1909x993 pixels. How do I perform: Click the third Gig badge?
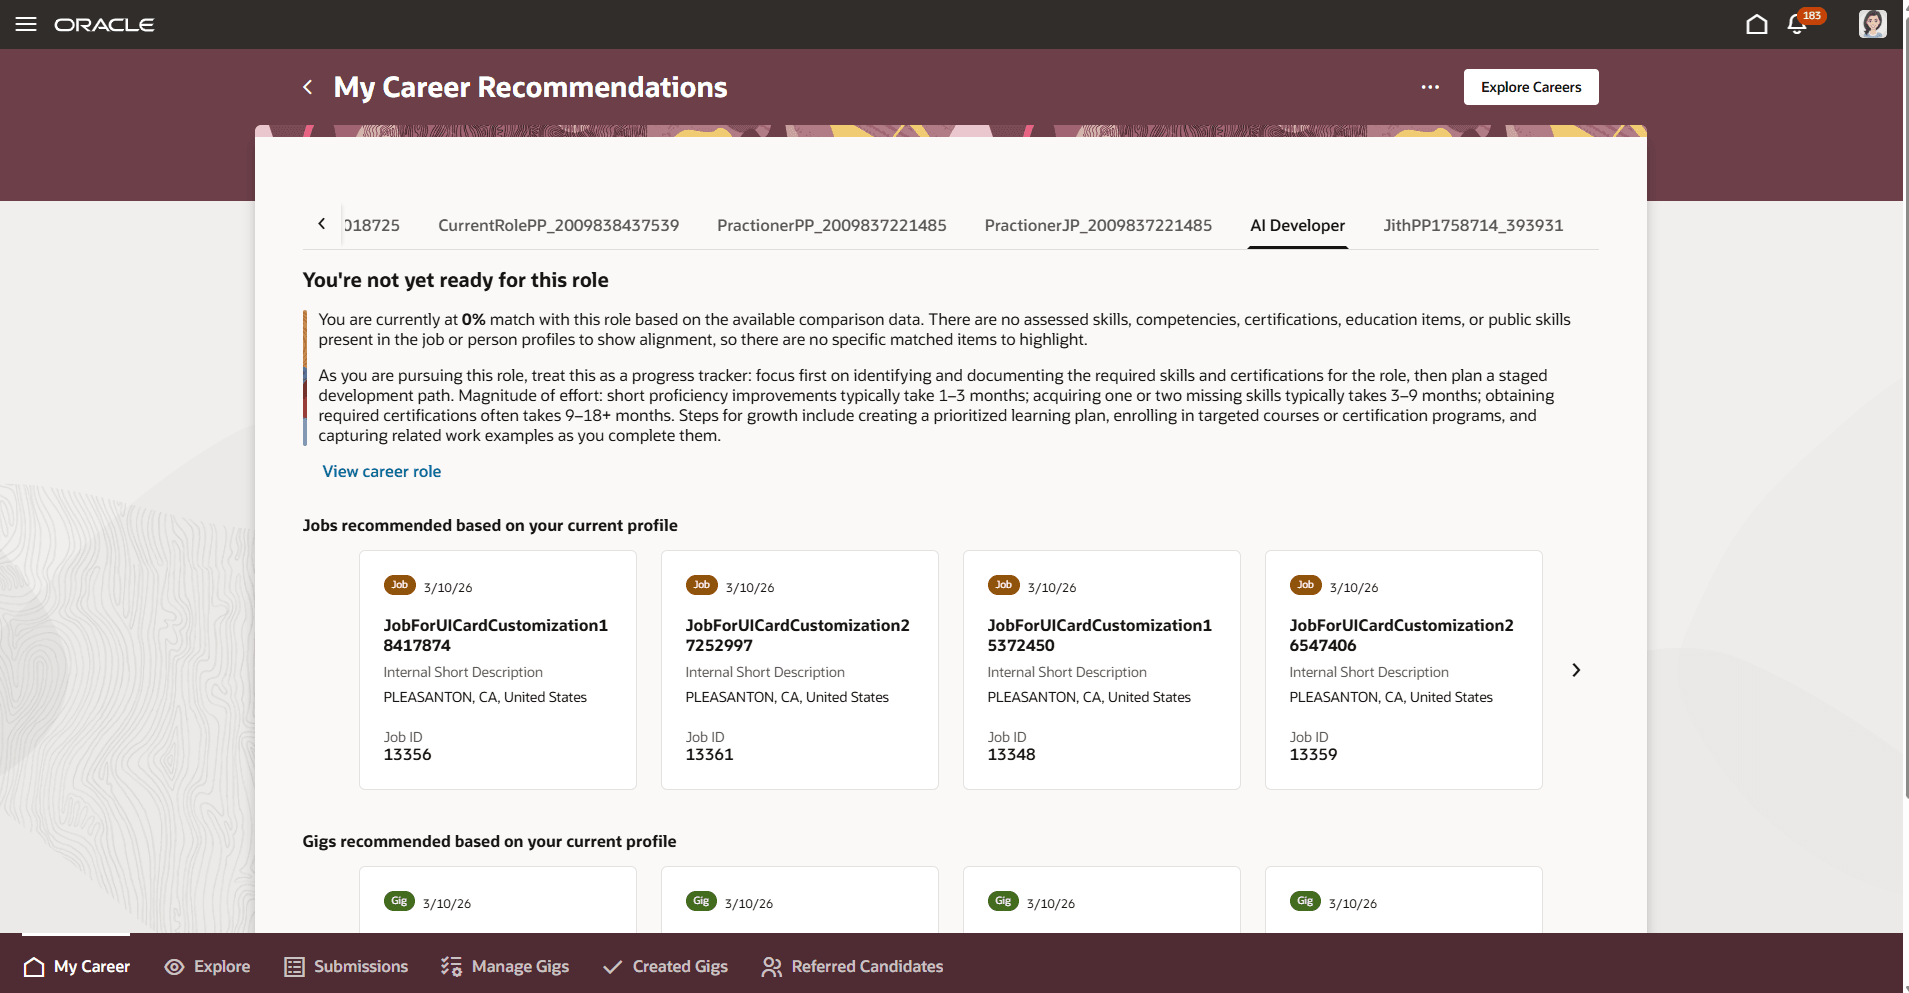[1003, 901]
